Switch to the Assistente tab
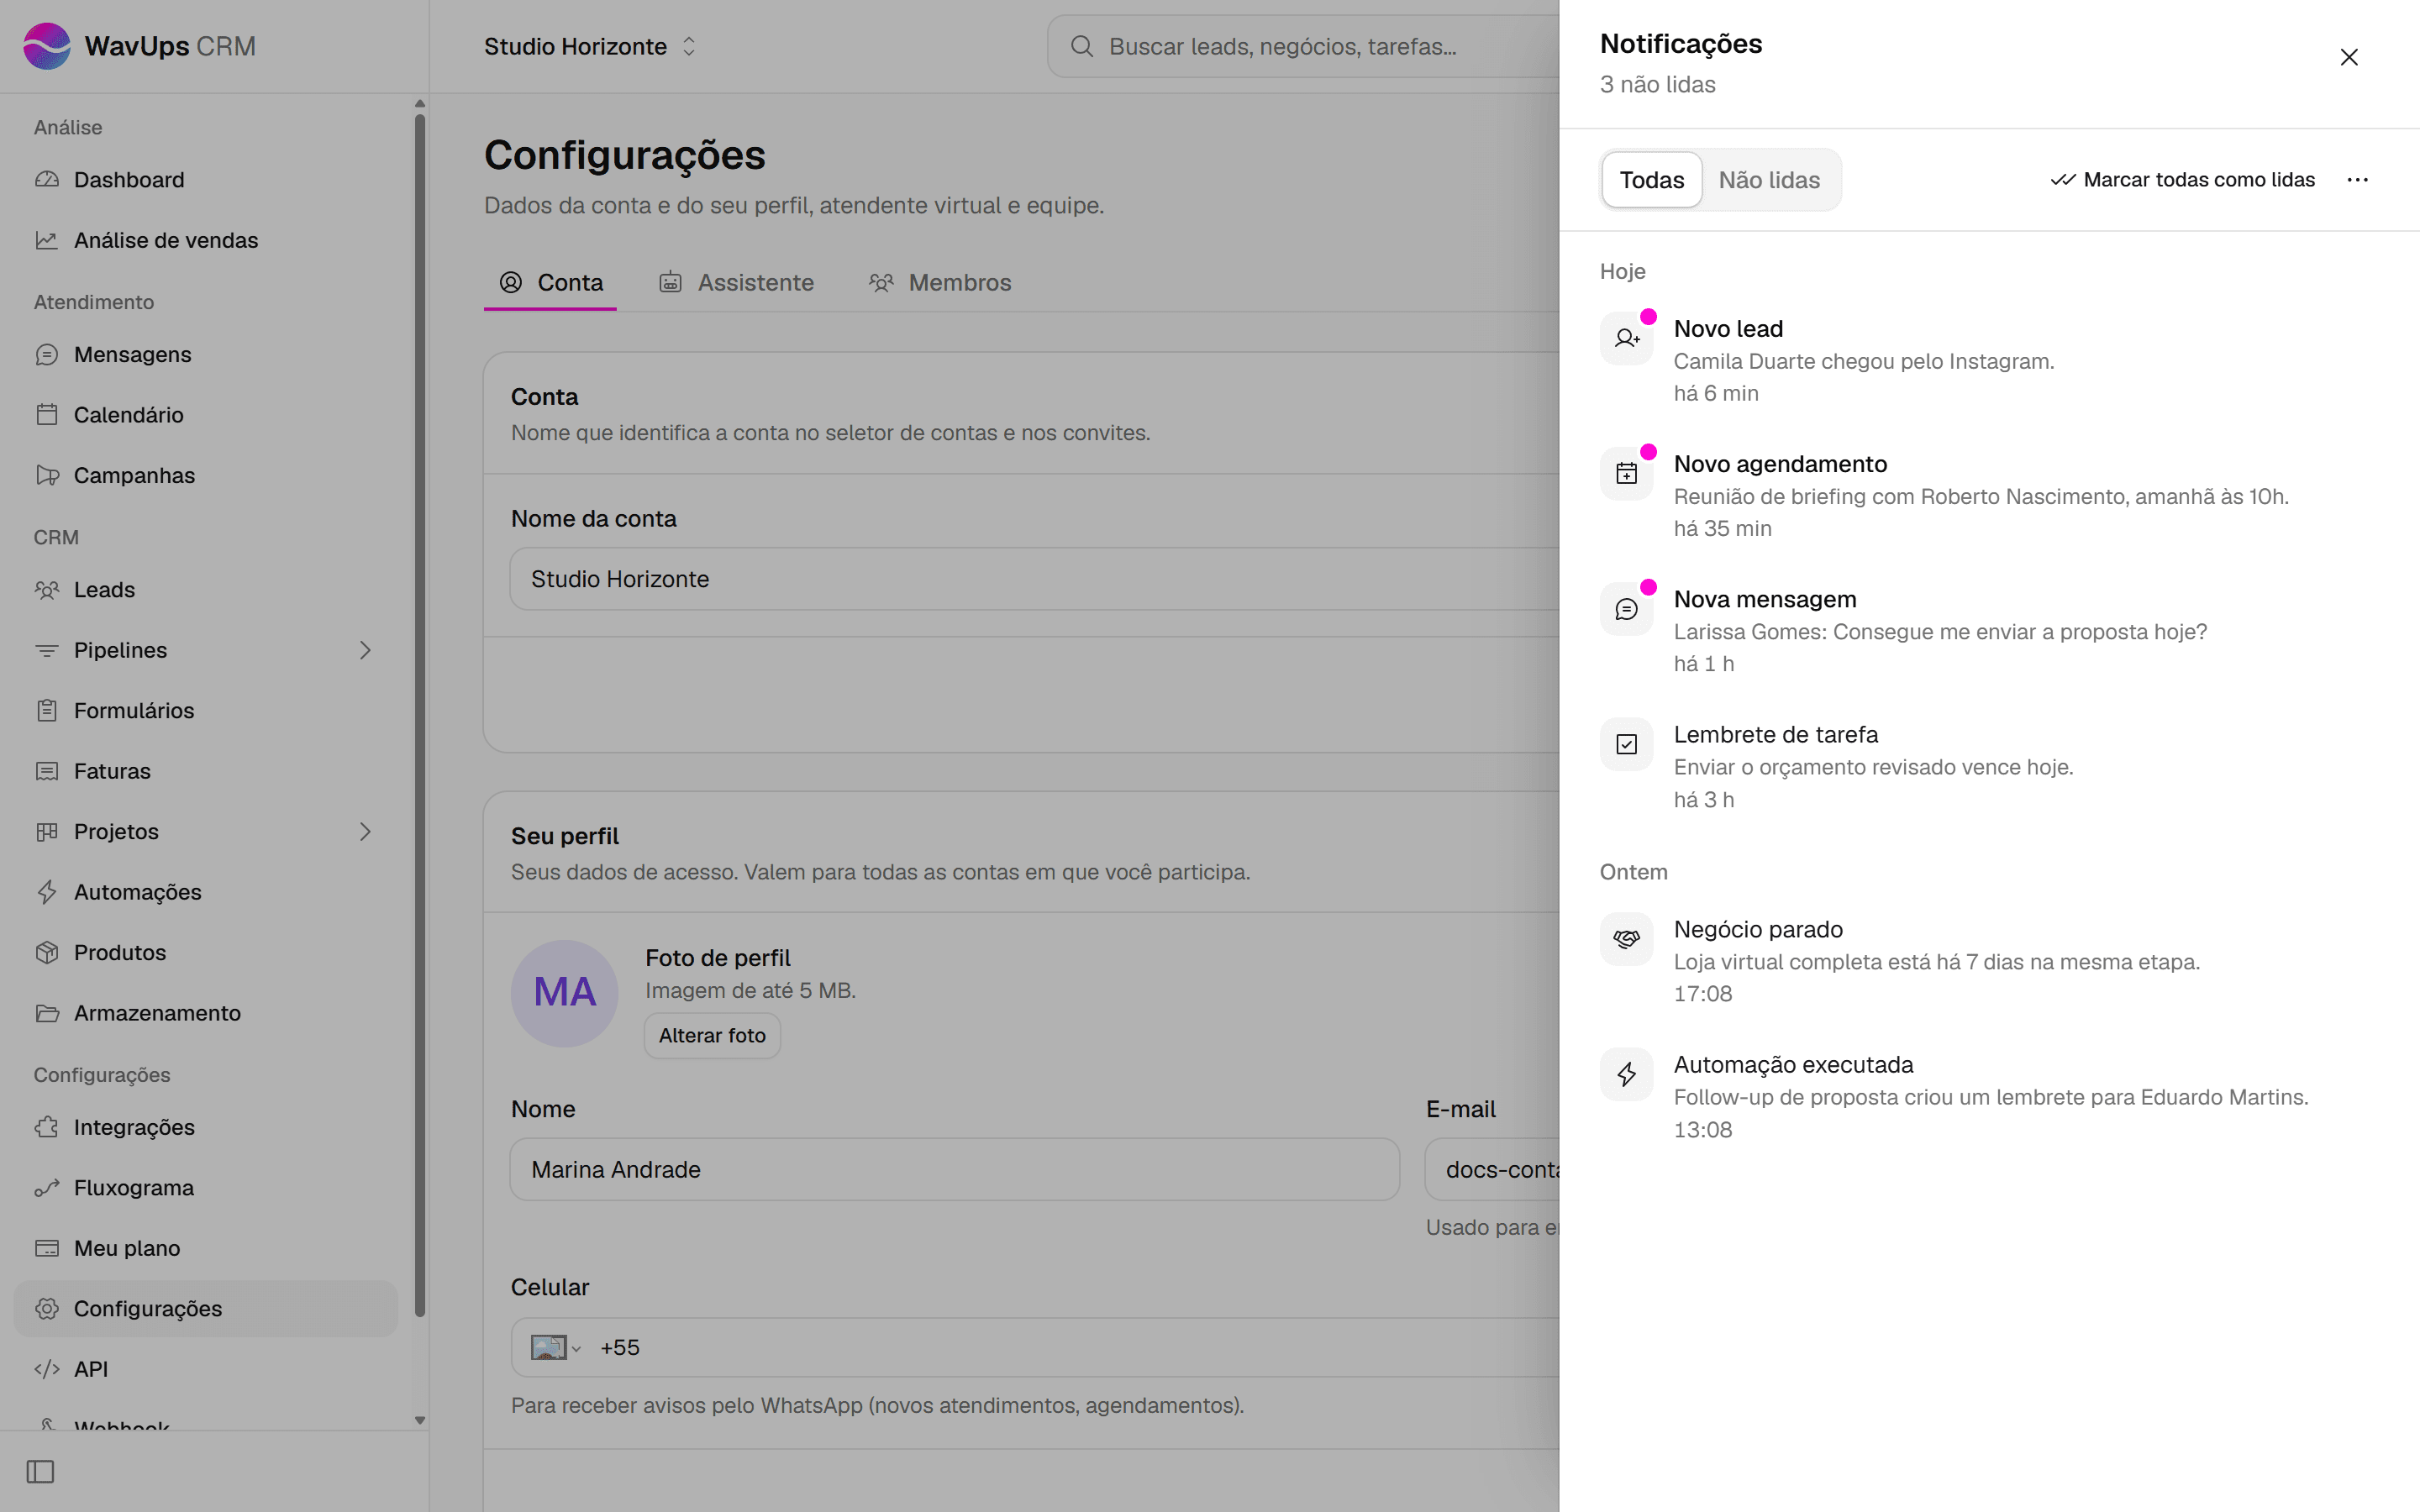Image resolution: width=2420 pixels, height=1512 pixels. (x=736, y=283)
